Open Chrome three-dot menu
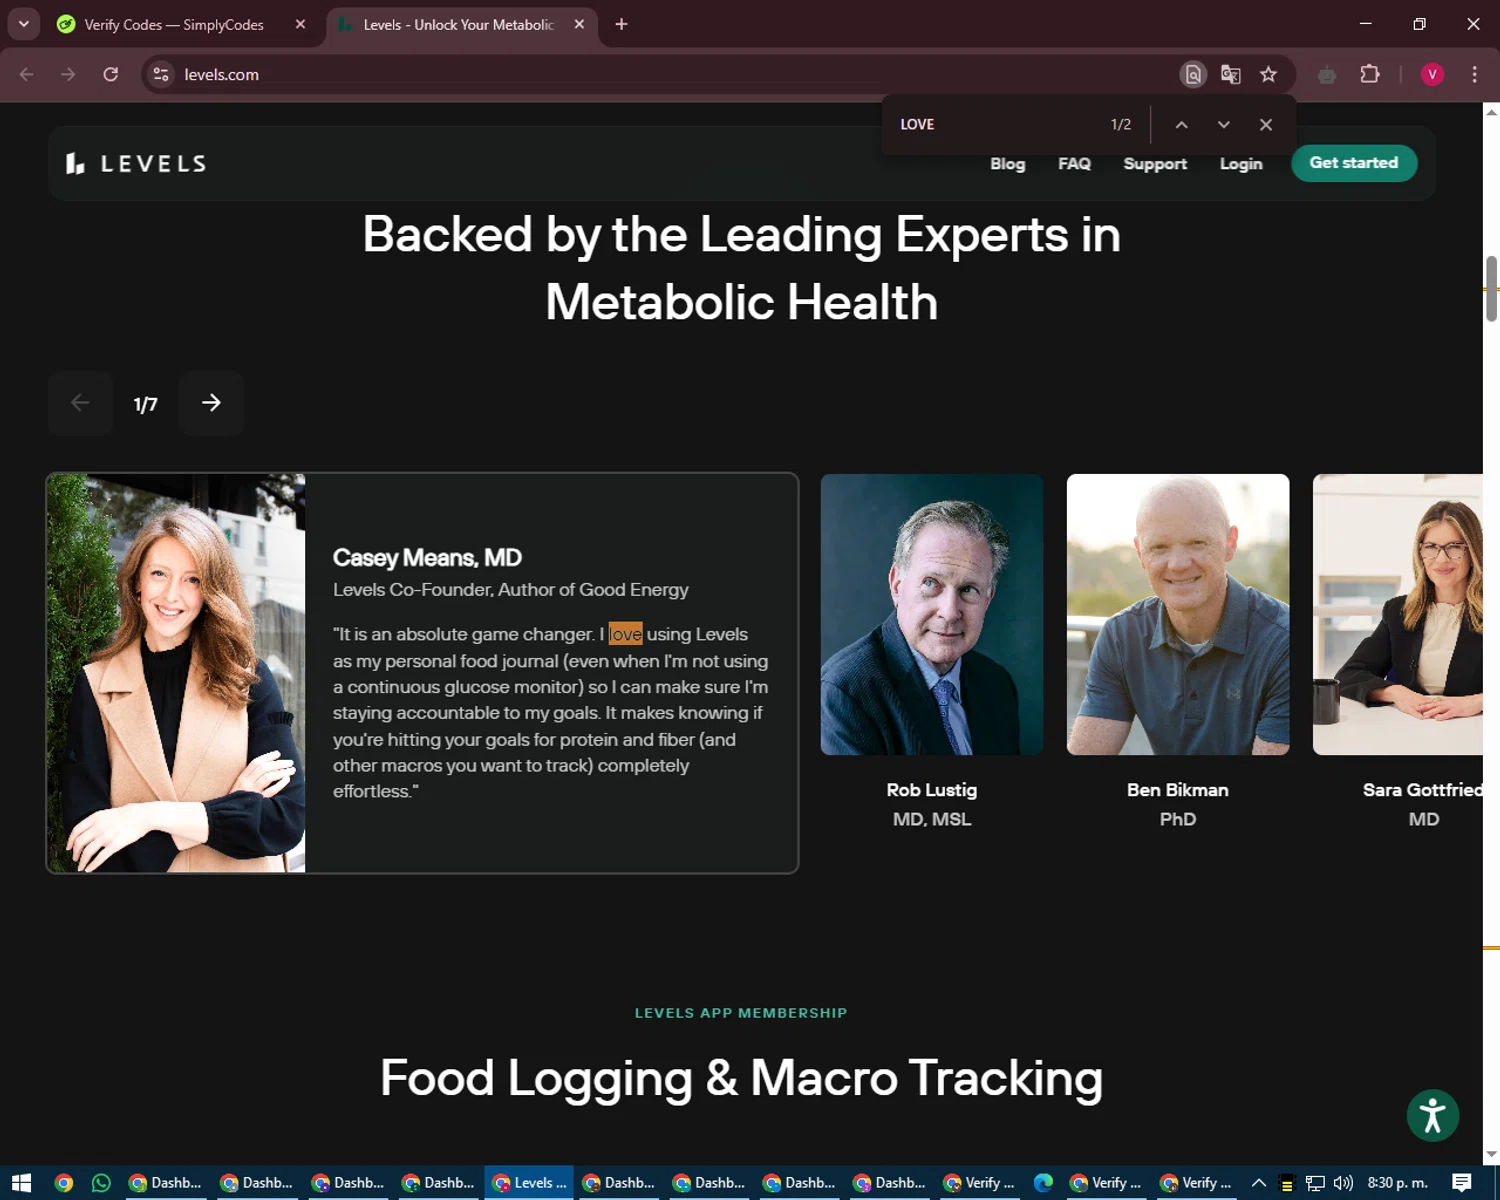 [1474, 75]
